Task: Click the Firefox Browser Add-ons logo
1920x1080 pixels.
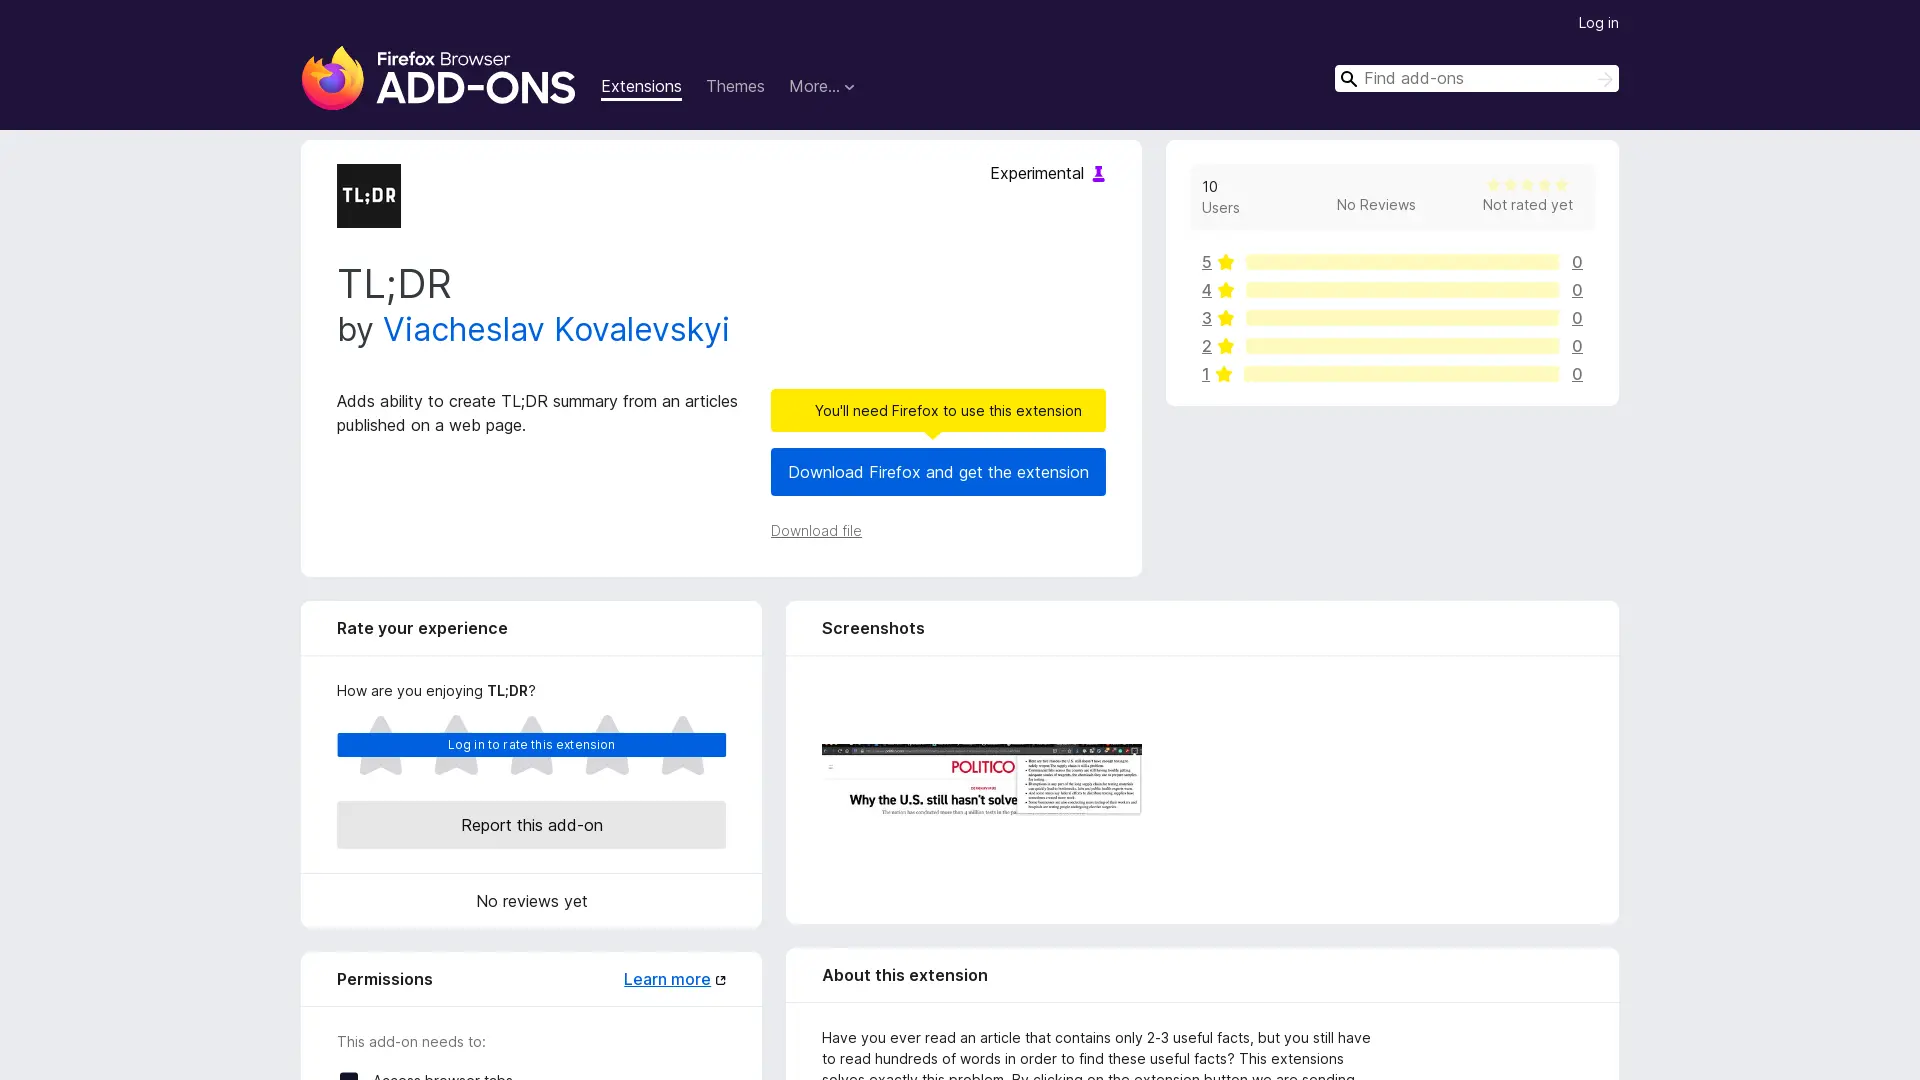Action: (438, 78)
